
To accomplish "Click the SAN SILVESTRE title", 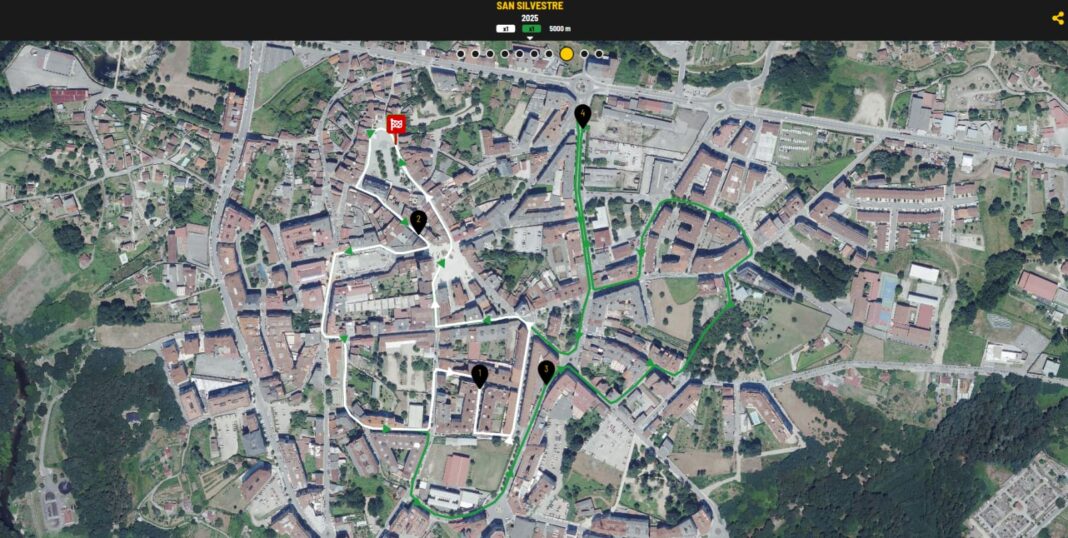I will click(529, 6).
